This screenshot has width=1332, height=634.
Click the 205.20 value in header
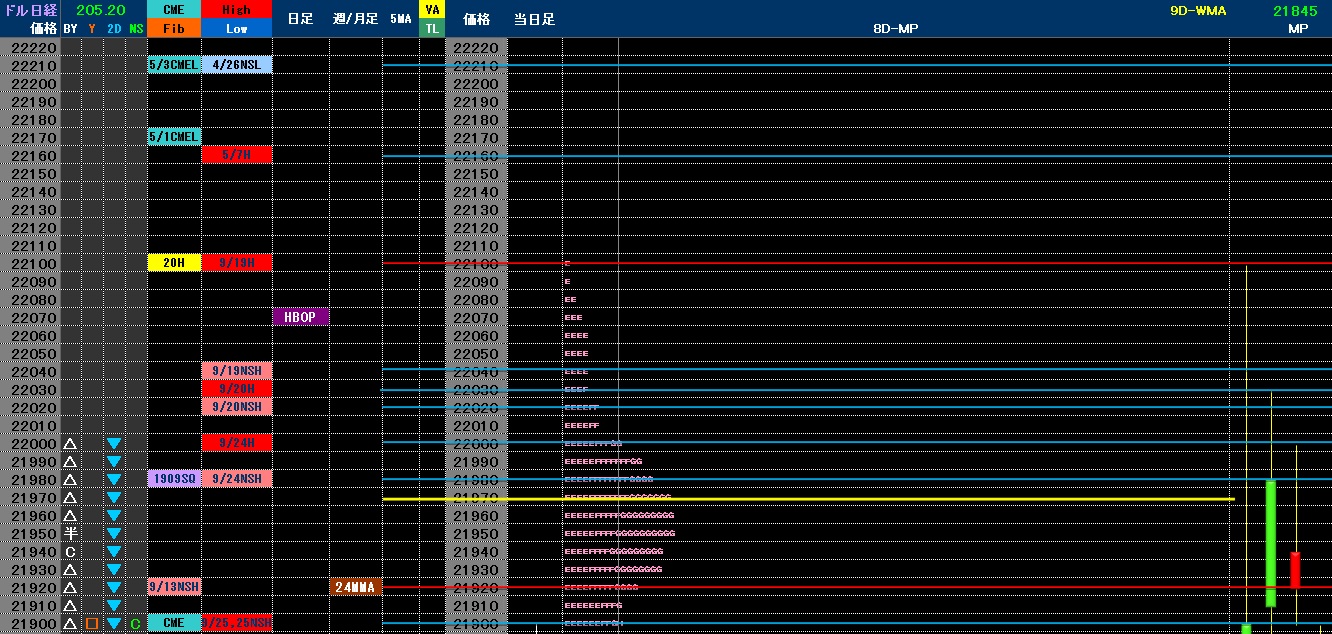tap(100, 10)
